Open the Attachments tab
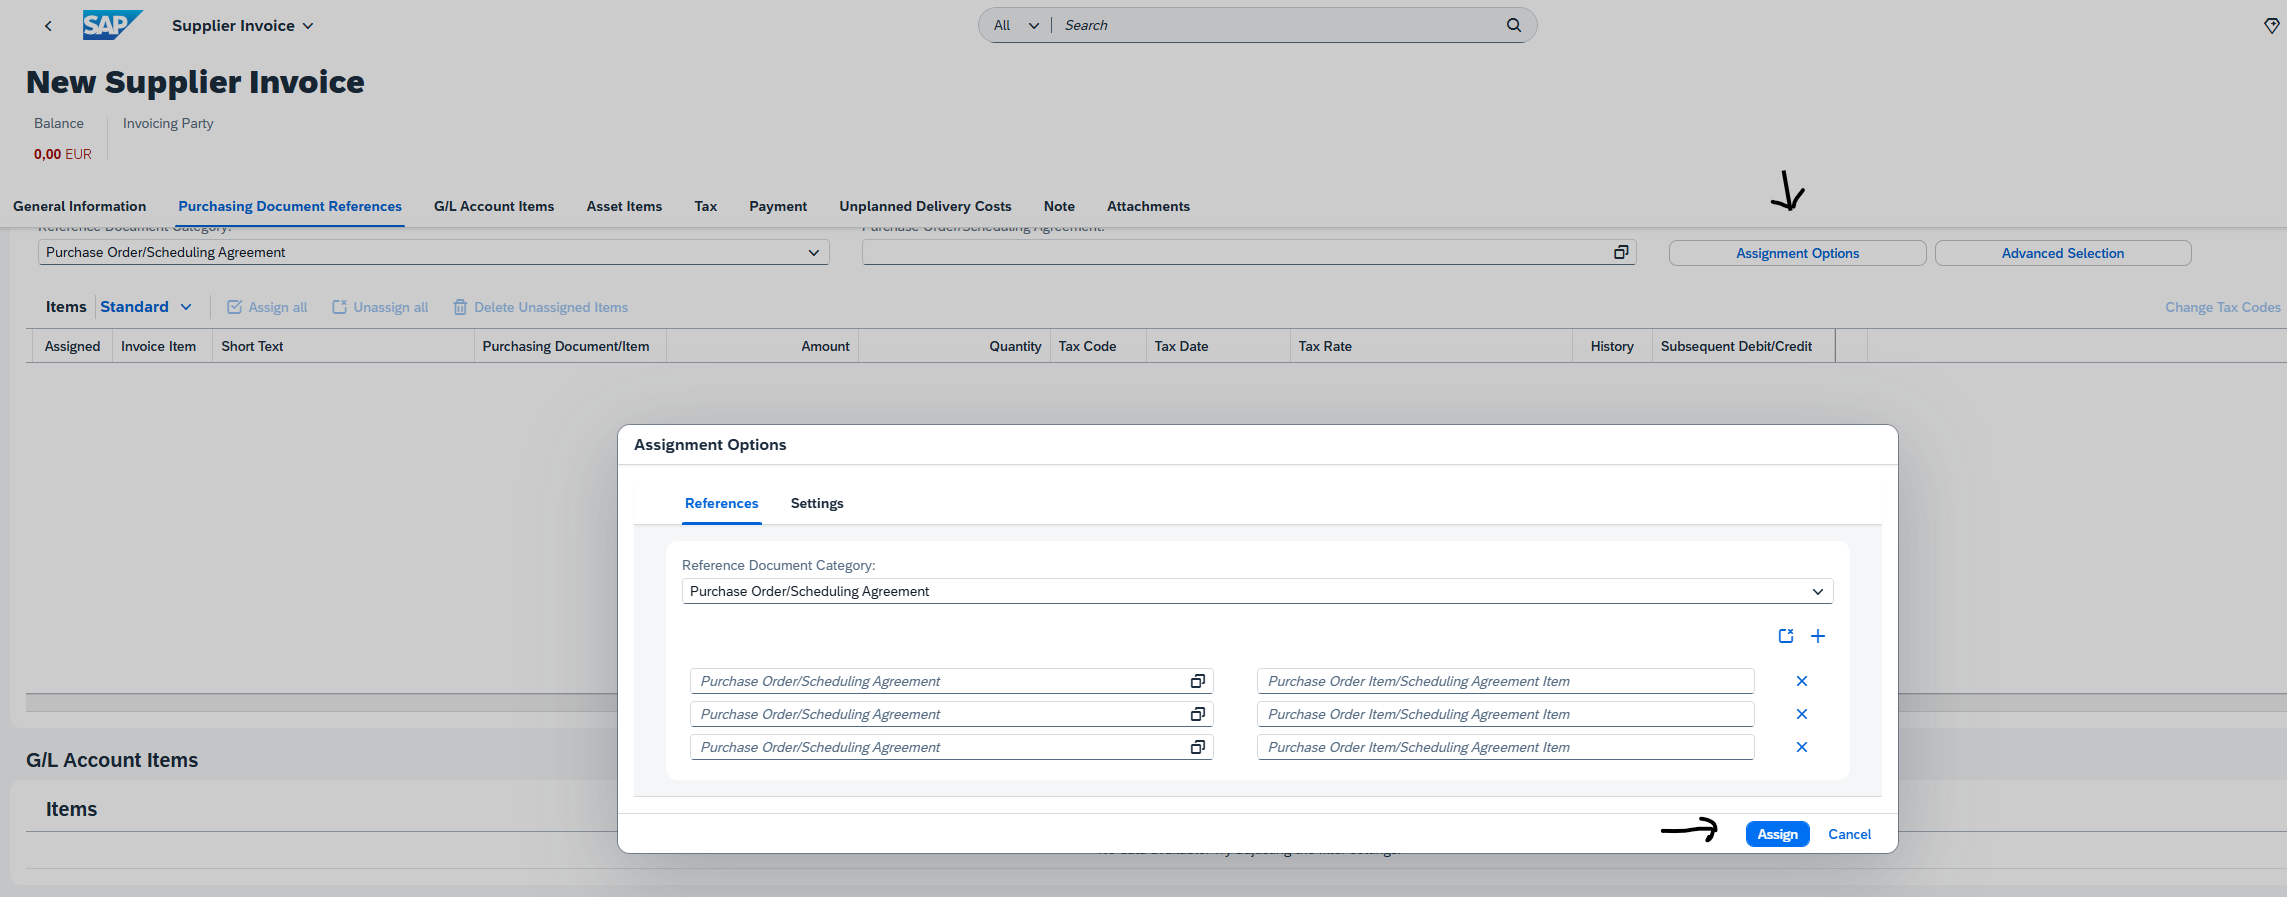 pos(1148,206)
